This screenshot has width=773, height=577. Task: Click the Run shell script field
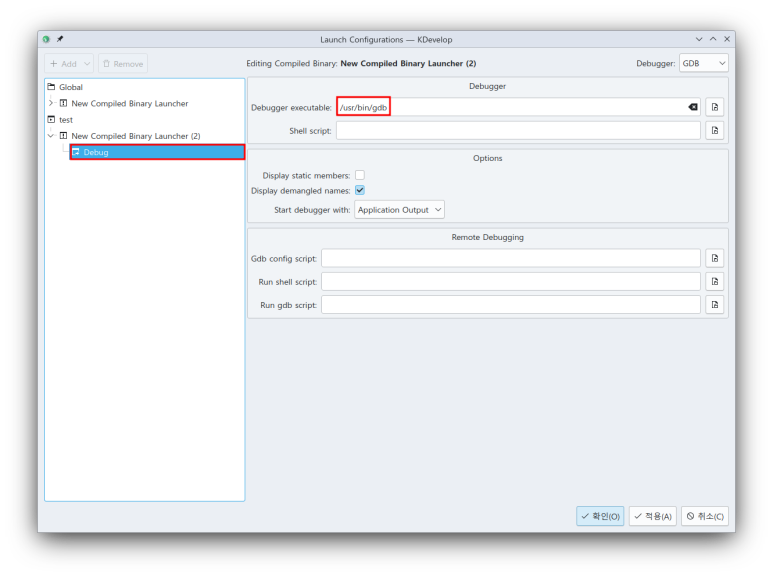511,282
